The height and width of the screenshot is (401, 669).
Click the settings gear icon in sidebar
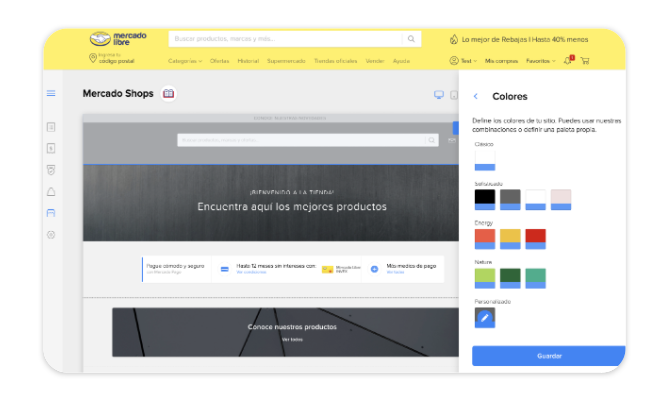[x=51, y=235]
